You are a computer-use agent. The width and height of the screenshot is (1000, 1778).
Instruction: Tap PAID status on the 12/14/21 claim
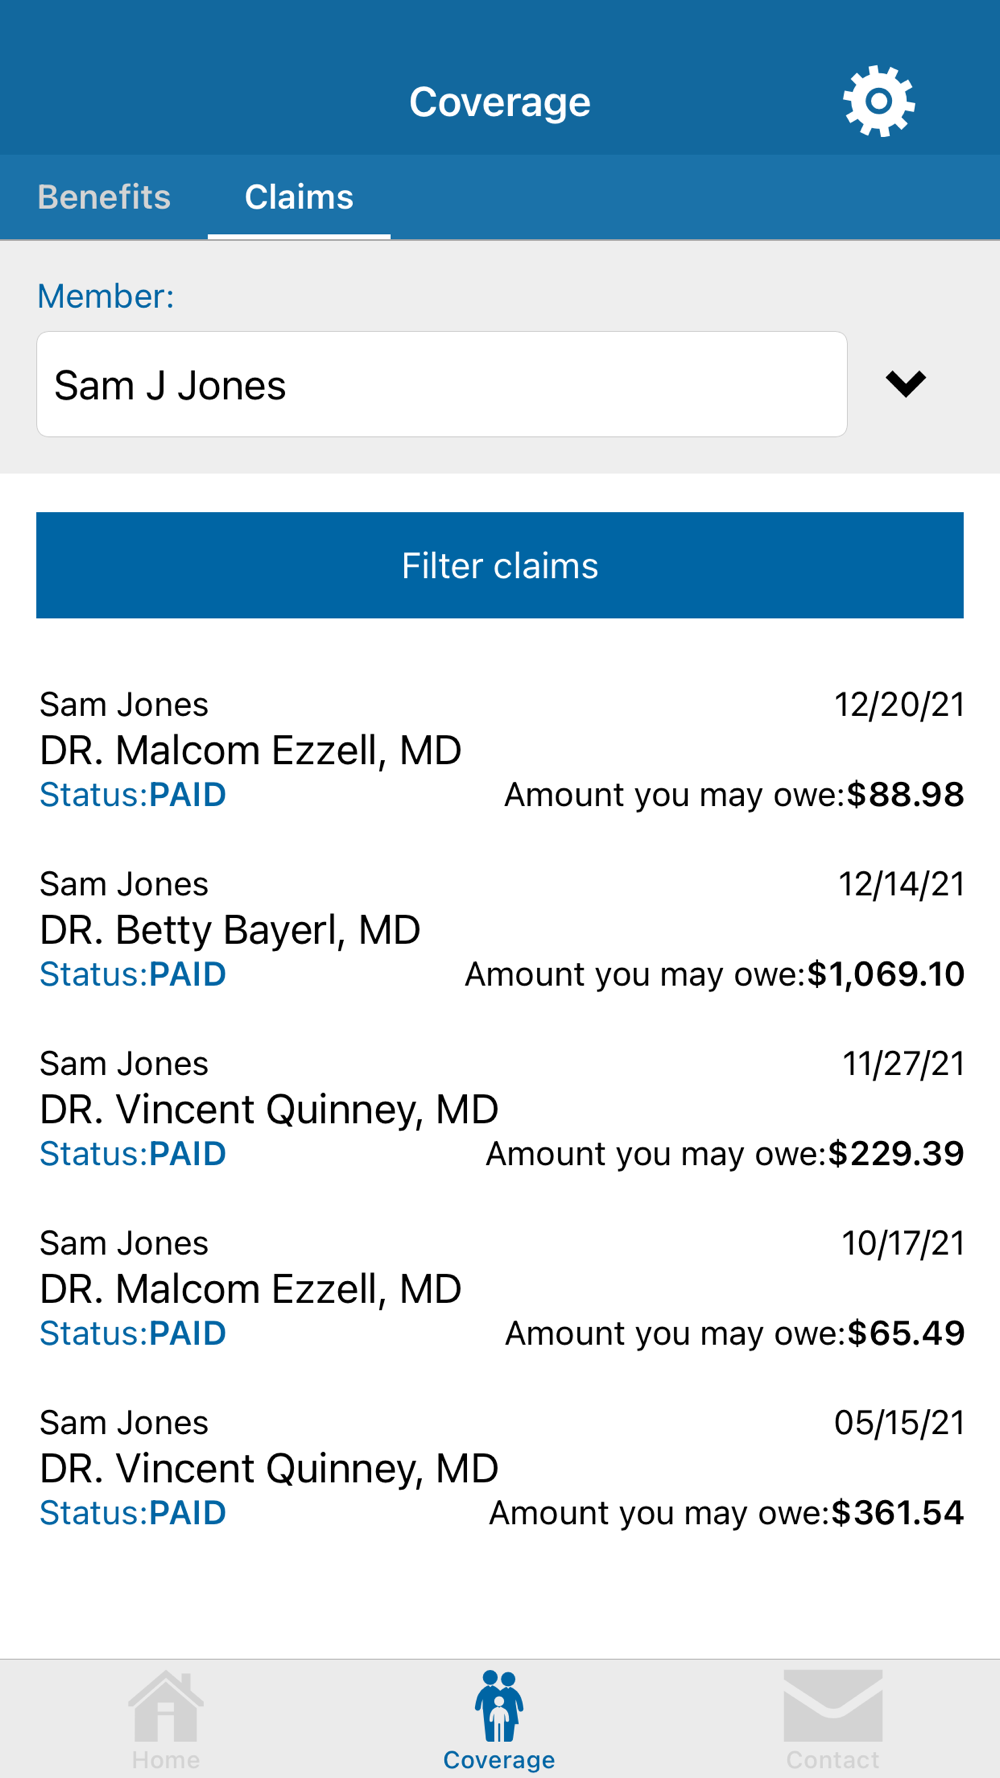pos(187,974)
